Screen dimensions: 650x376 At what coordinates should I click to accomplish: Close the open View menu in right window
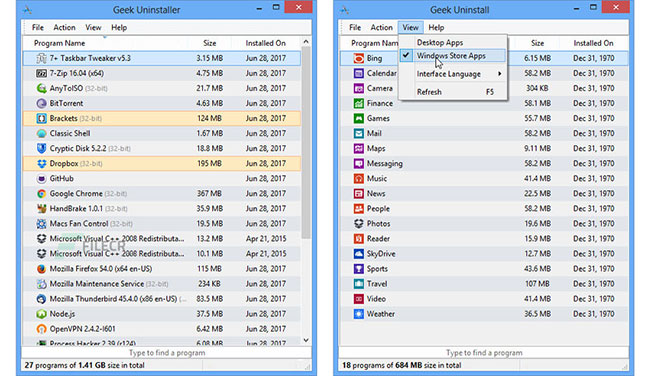410,28
